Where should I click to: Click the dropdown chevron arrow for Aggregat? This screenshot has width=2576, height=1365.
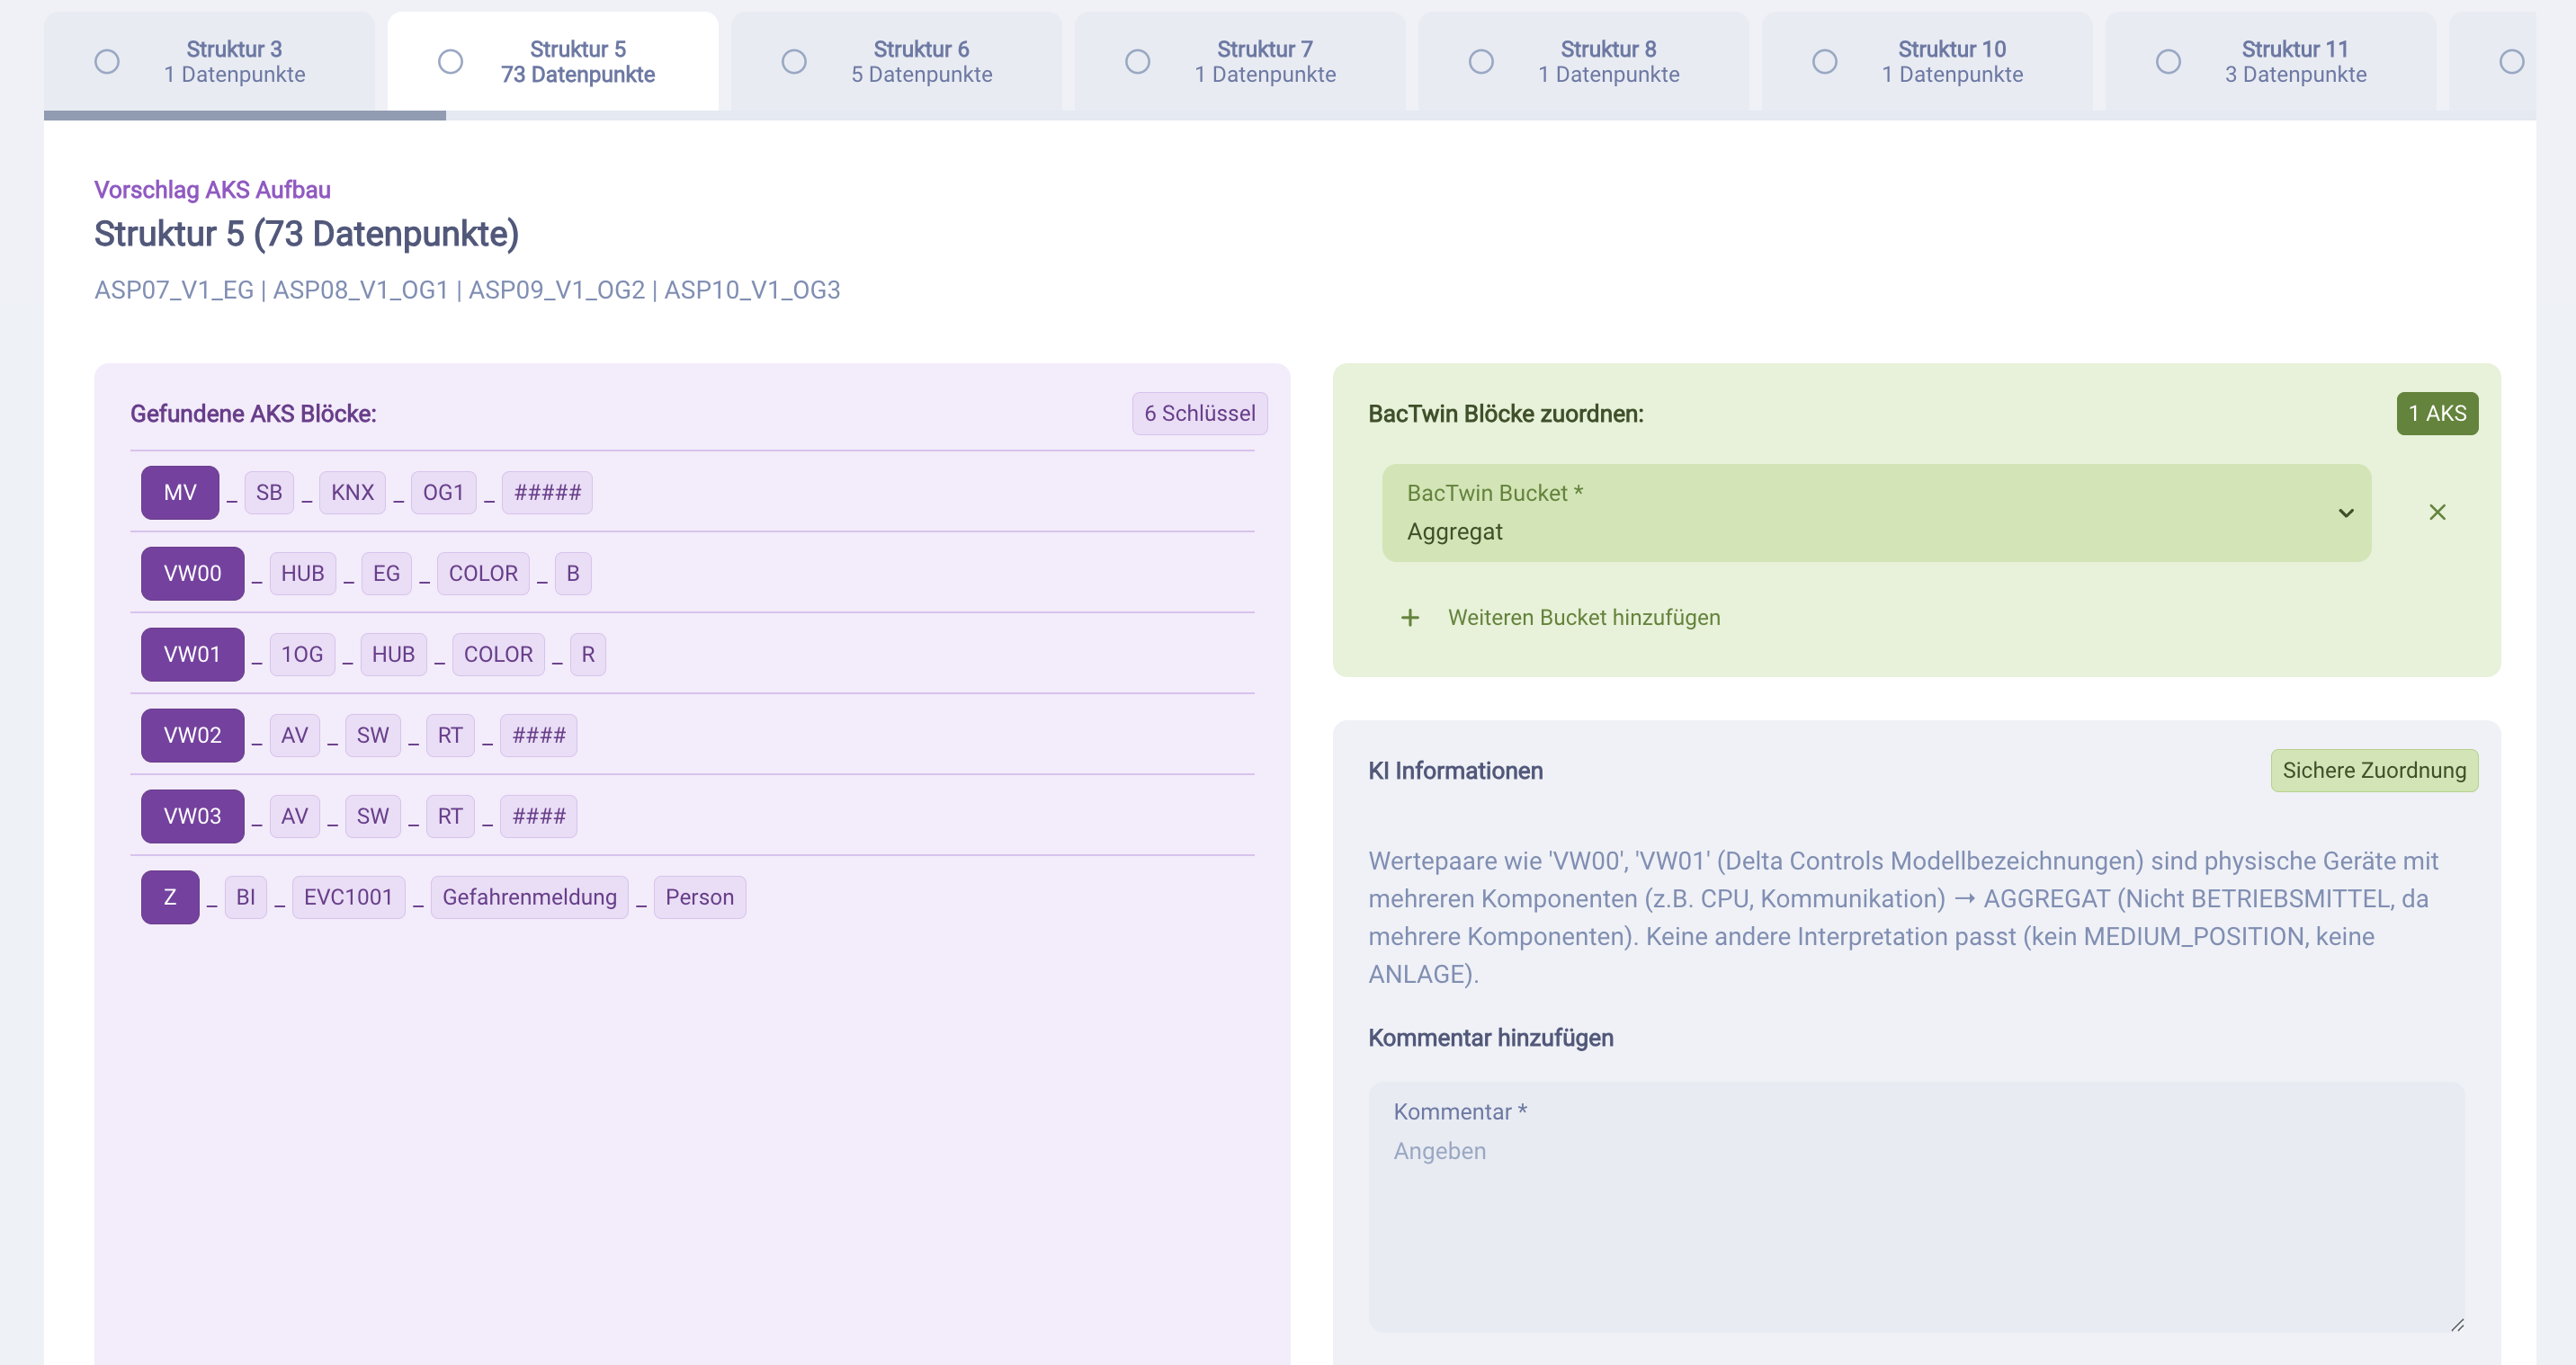(2345, 513)
